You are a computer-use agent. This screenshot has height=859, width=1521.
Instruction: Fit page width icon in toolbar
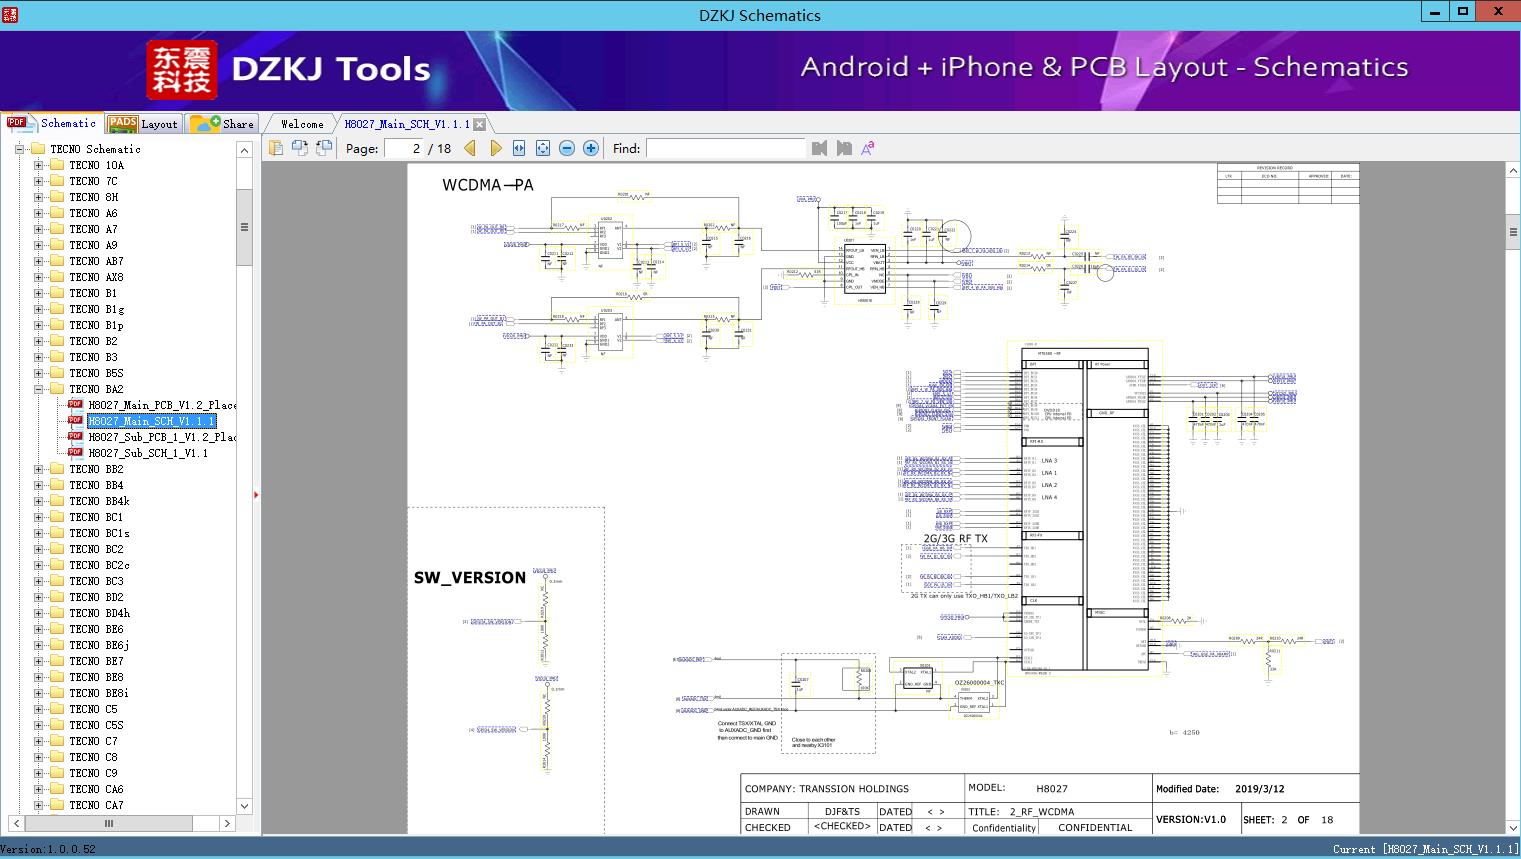coord(519,148)
